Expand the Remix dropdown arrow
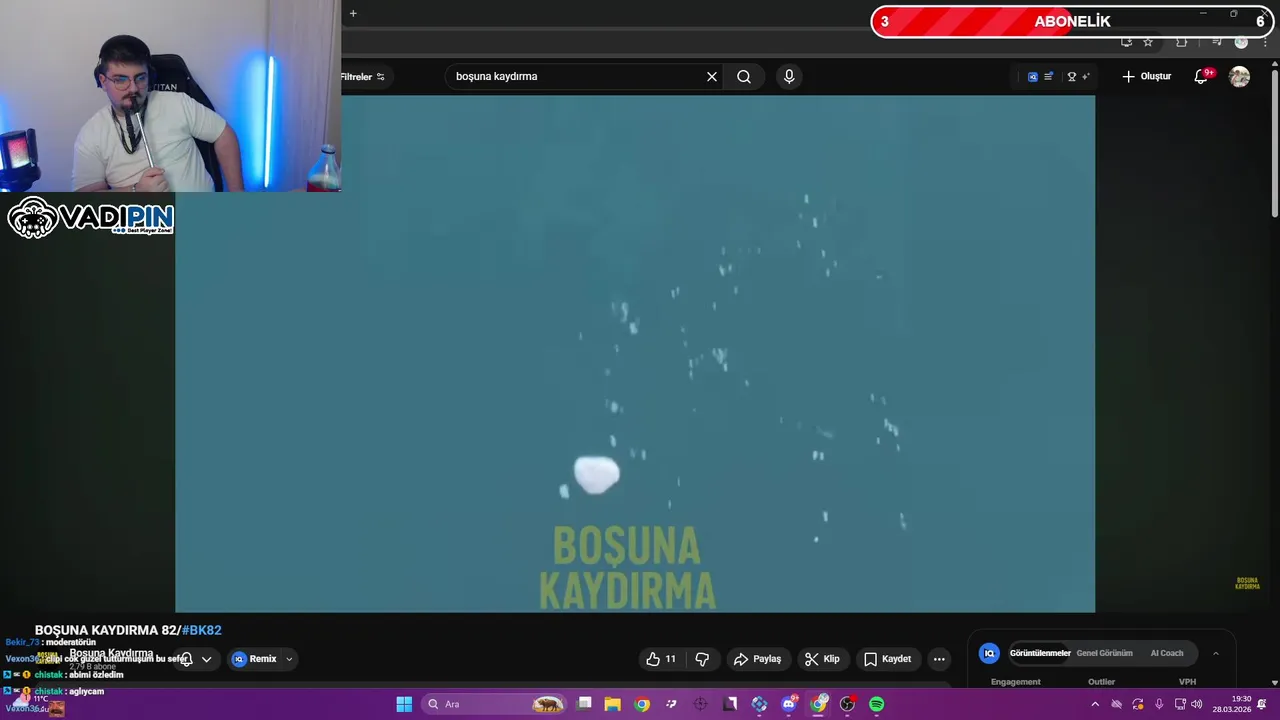This screenshot has height=720, width=1280. (x=289, y=659)
